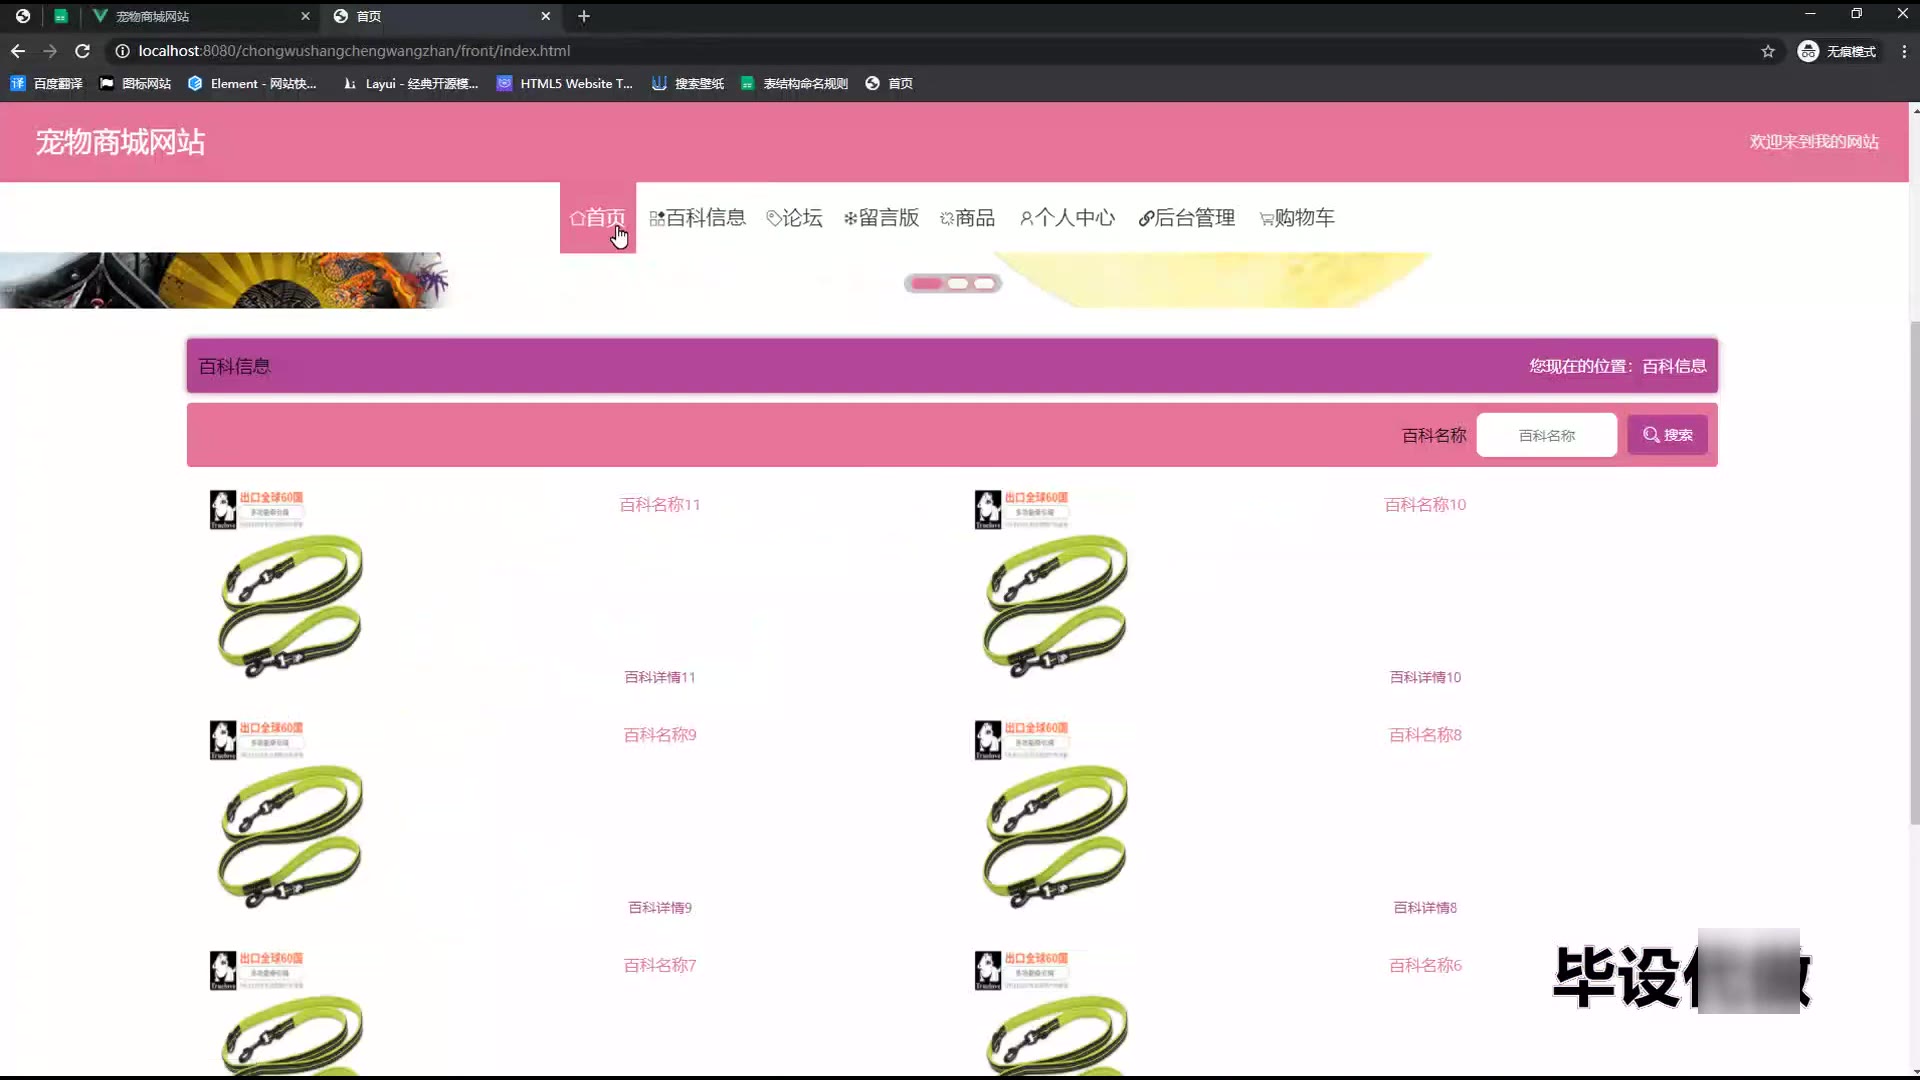1920x1080 pixels.
Task: Open the 百科名称6 title
Action: coord(1425,965)
